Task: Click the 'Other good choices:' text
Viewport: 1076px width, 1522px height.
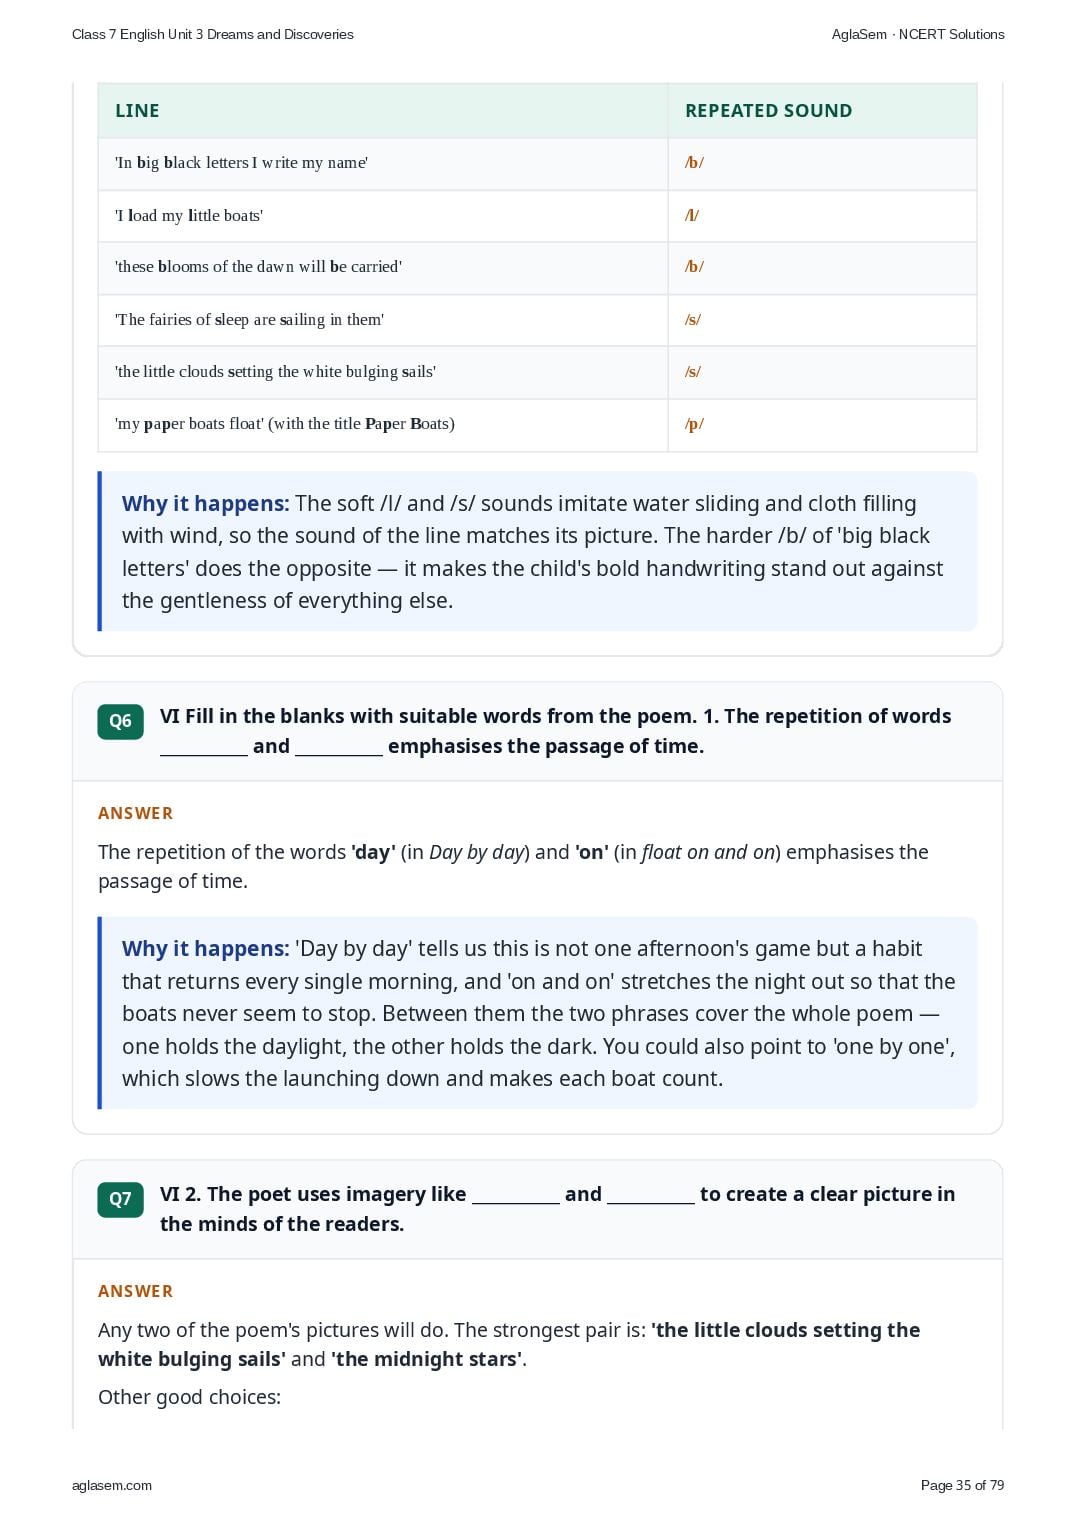Action: pos(189,1397)
